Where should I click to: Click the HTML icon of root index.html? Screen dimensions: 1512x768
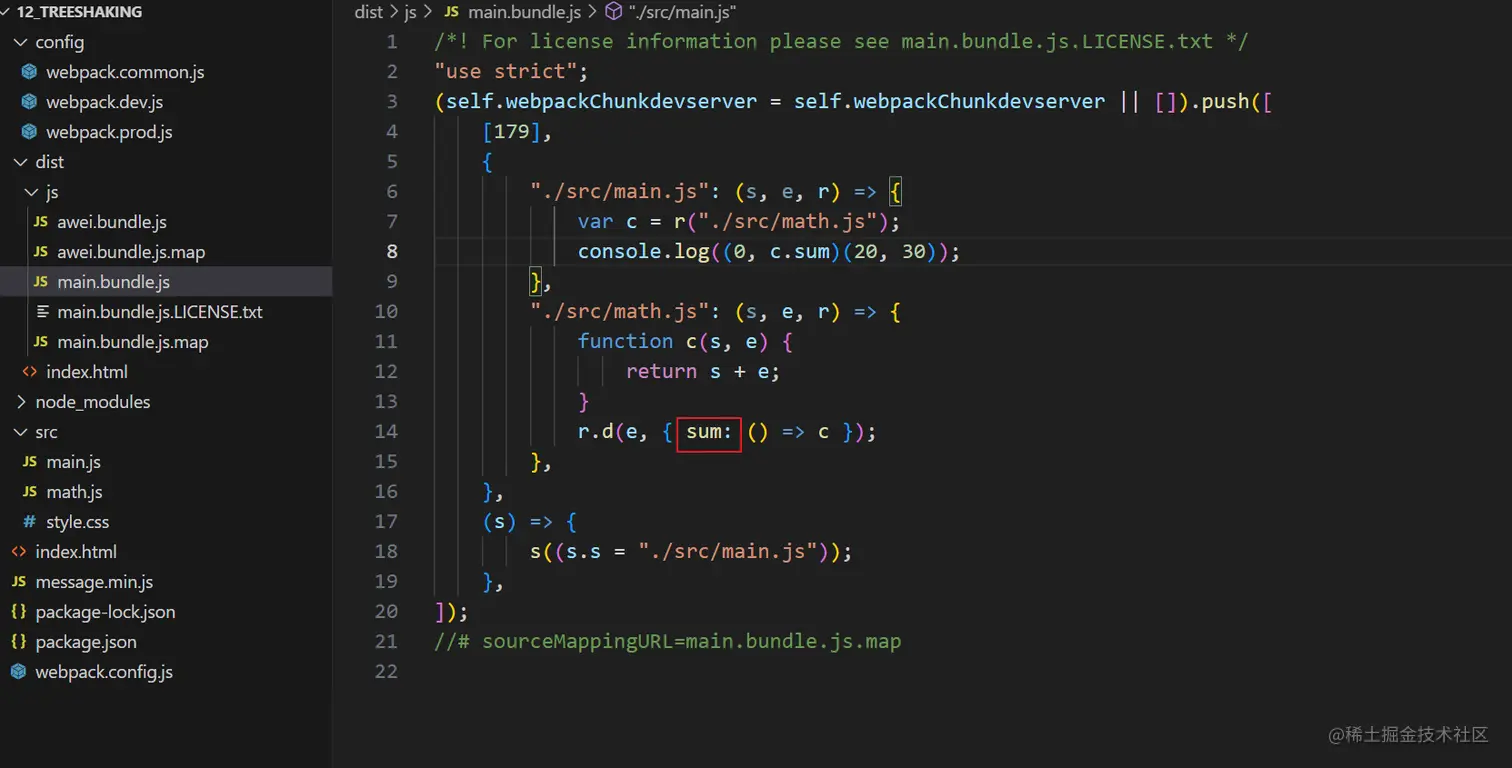tap(18, 552)
